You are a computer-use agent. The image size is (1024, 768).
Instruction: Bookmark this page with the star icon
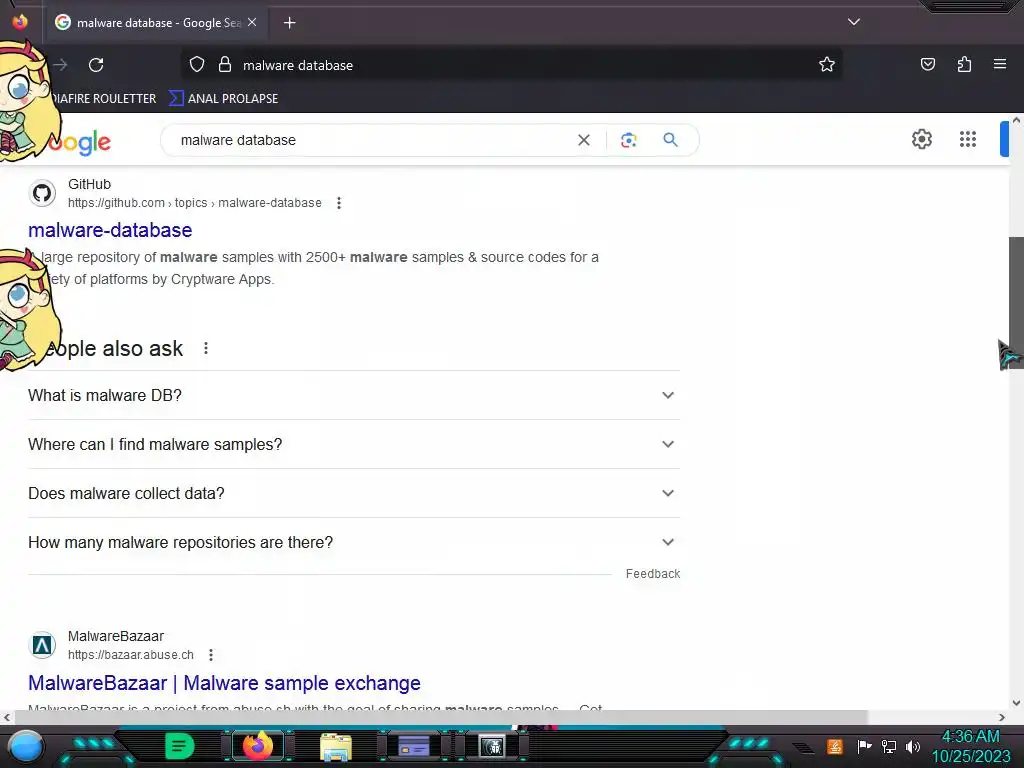[827, 64]
